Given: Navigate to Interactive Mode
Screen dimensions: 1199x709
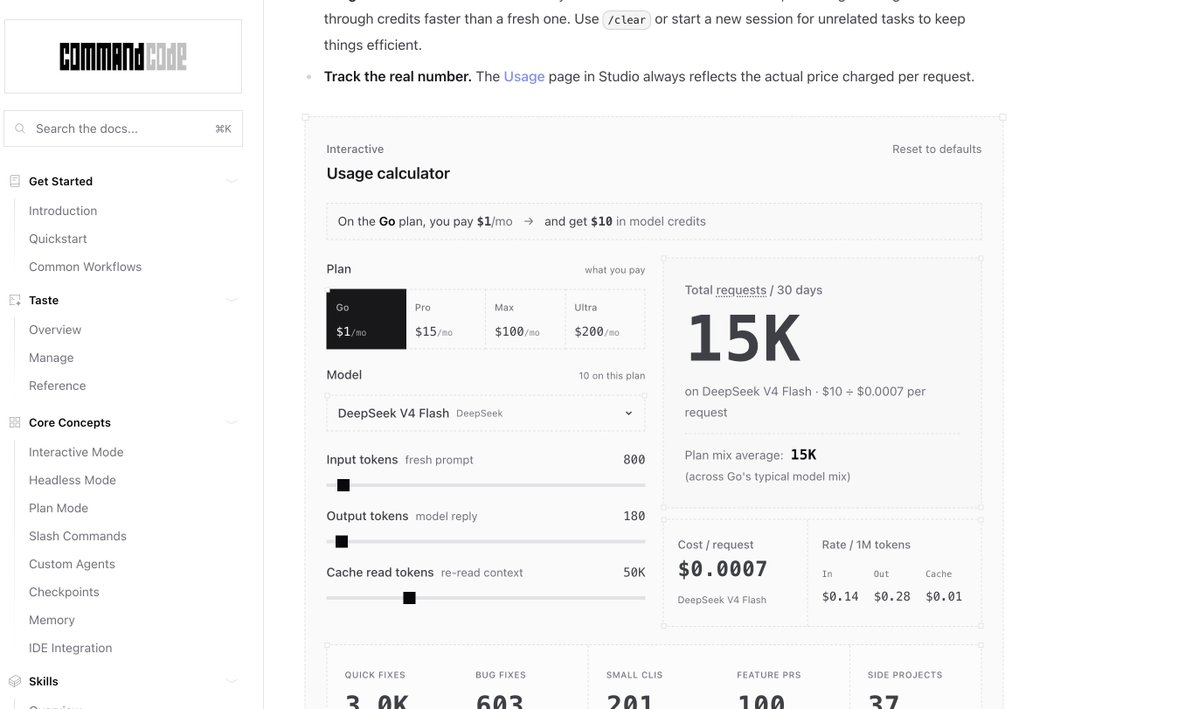Looking at the screenshot, I should coord(76,452).
